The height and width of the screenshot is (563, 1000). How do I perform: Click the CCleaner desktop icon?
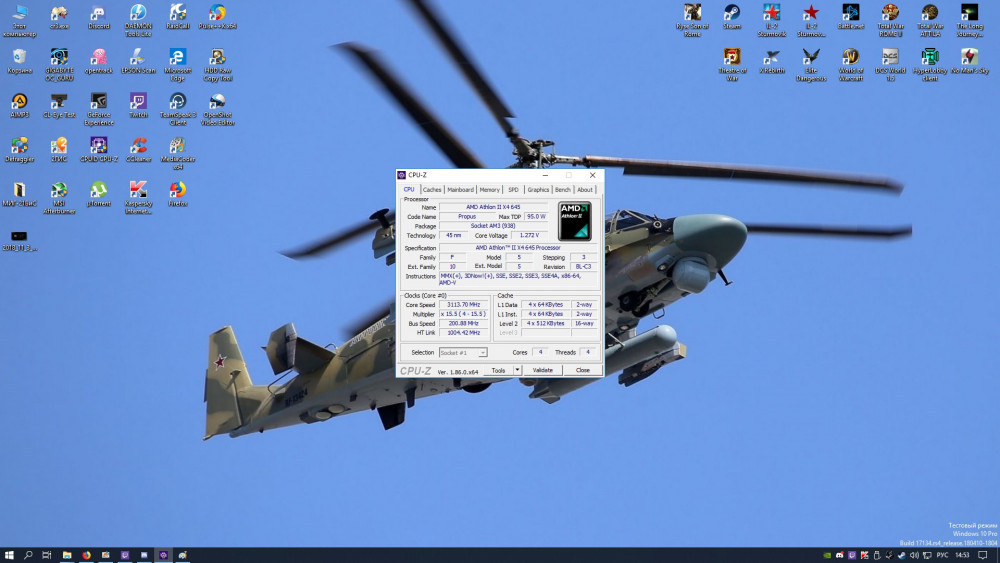click(x=138, y=146)
